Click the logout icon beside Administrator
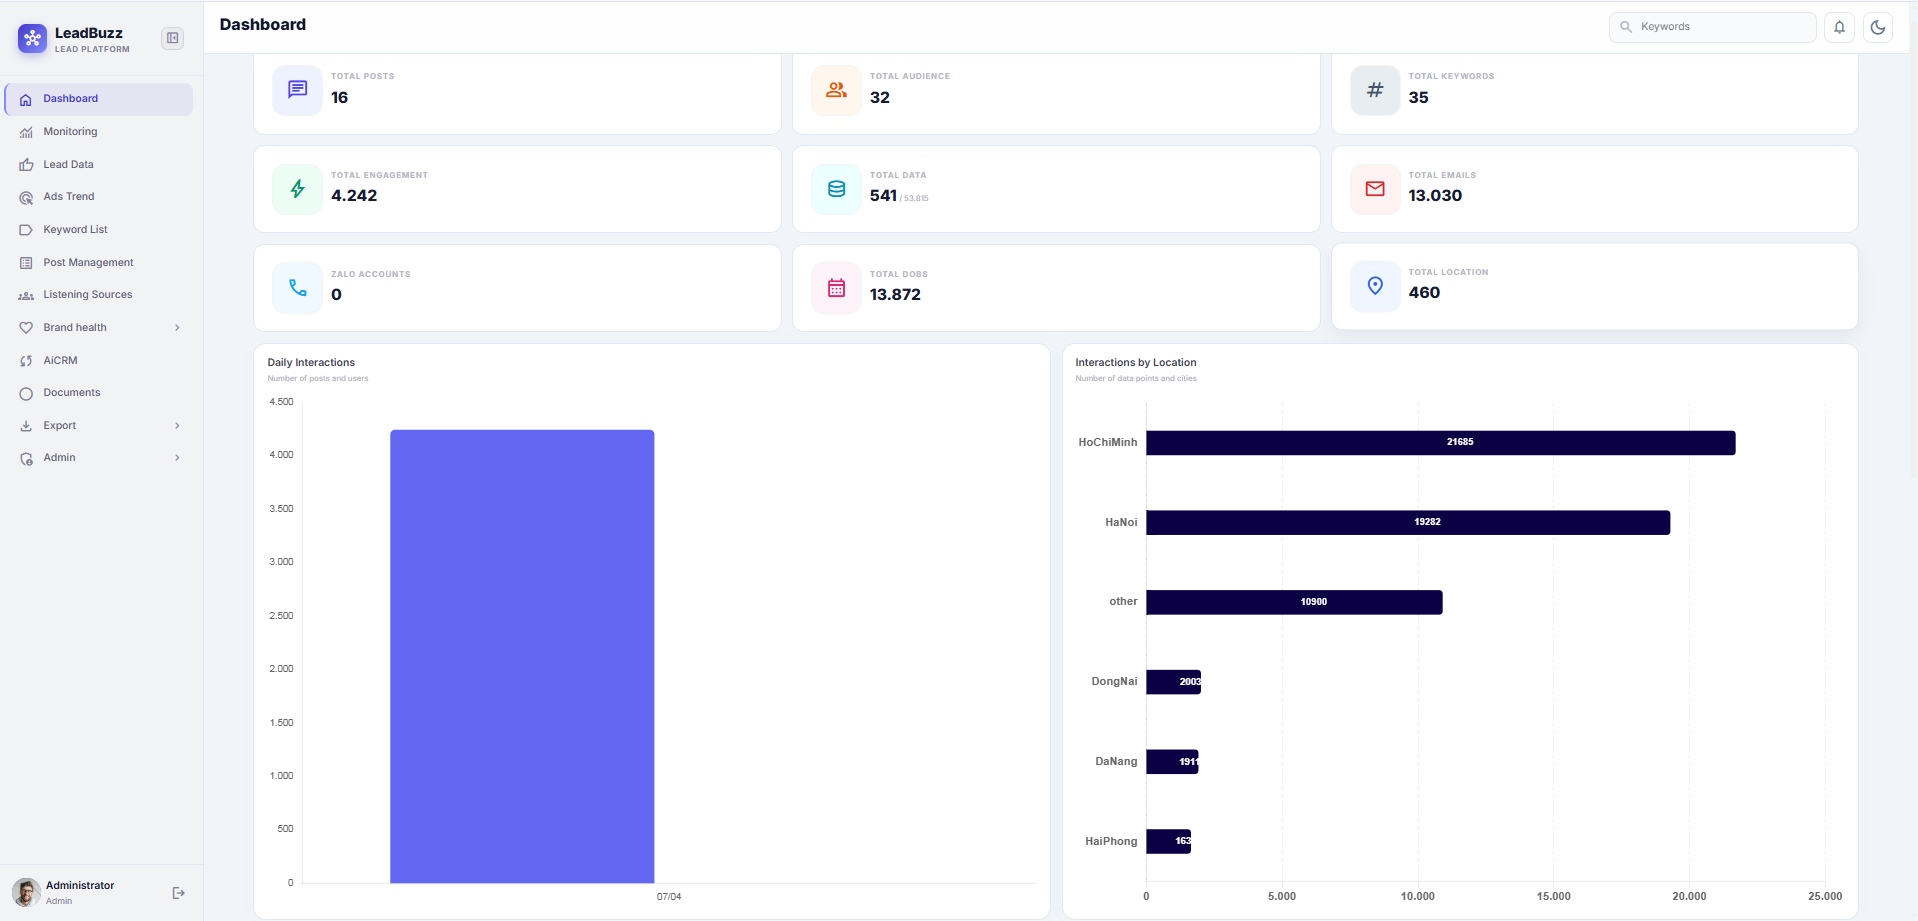1918x921 pixels. [x=178, y=893]
